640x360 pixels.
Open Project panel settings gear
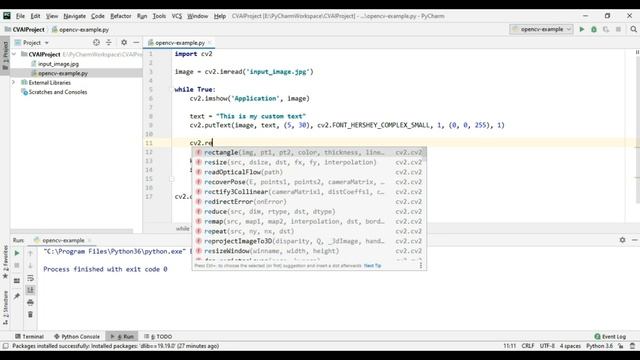click(124, 42)
